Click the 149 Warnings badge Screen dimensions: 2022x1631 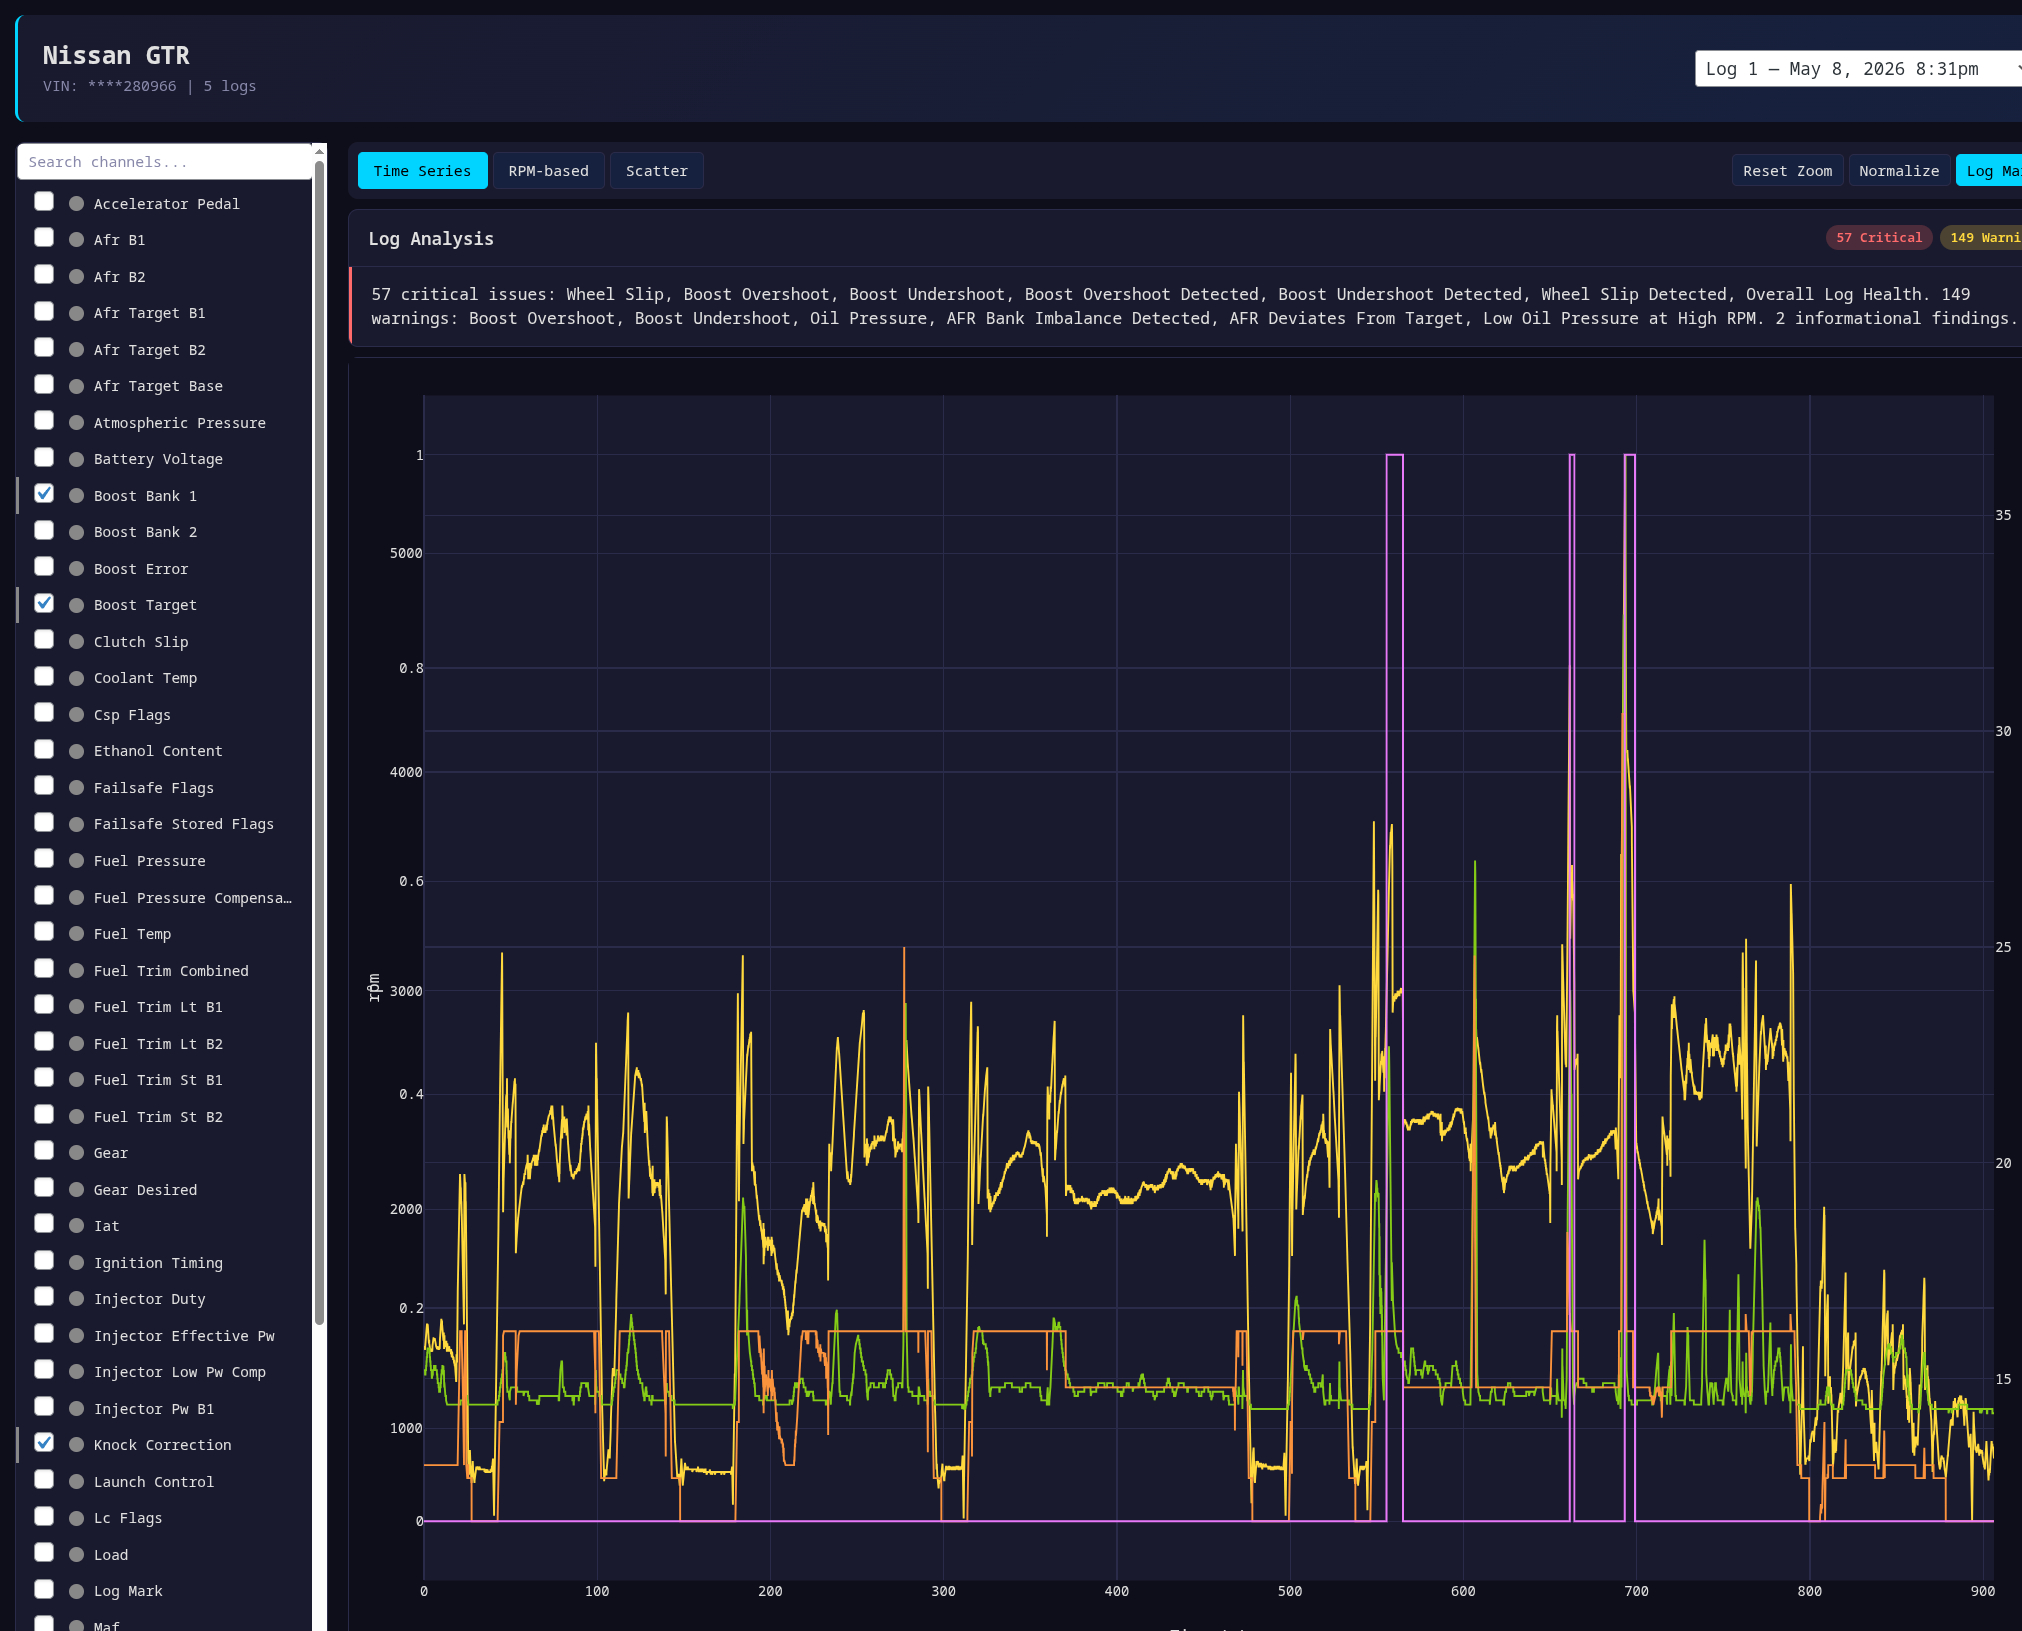tap(1981, 238)
